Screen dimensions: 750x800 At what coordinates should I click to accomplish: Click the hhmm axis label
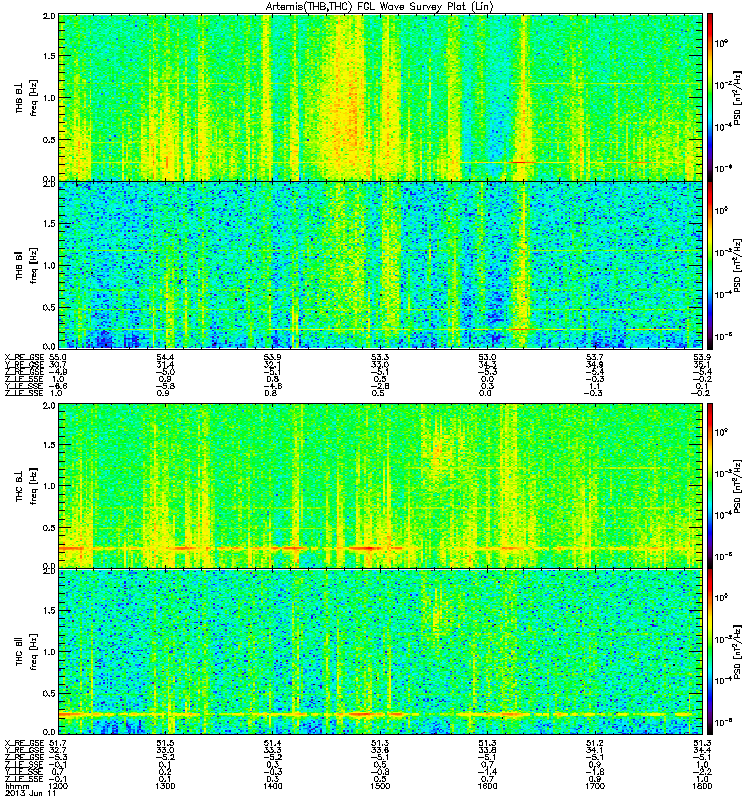(x=17, y=786)
